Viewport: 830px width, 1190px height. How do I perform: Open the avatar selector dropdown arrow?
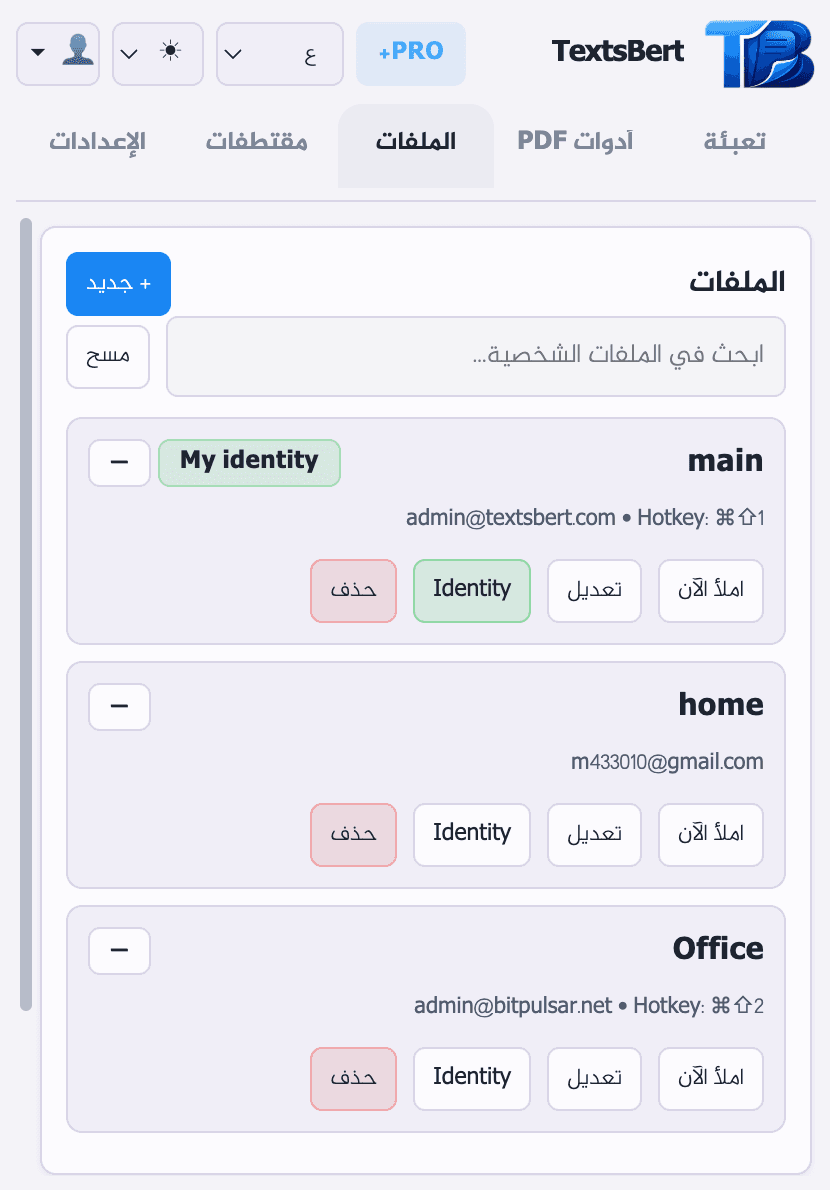(38, 53)
